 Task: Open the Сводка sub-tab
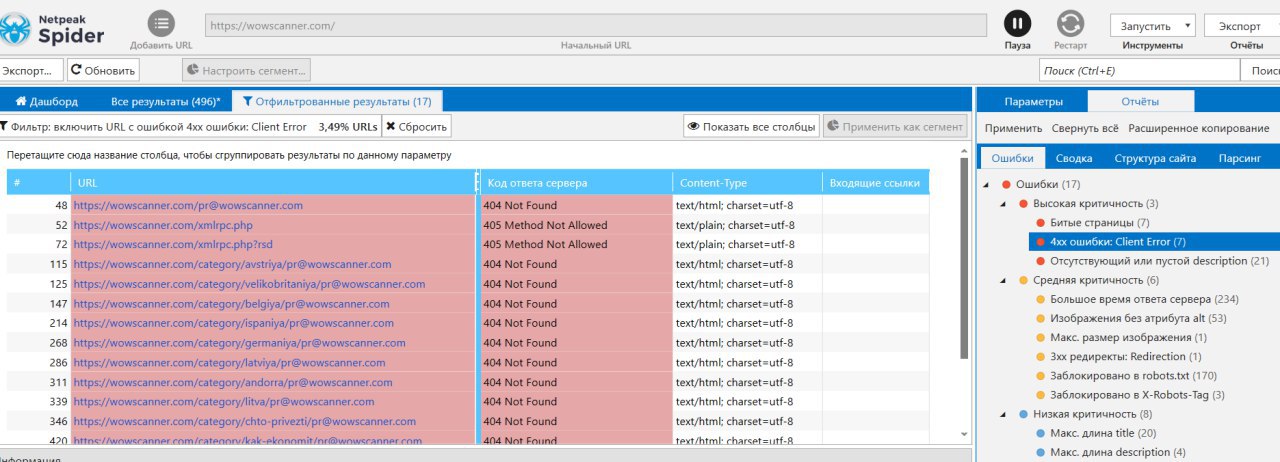1073,158
